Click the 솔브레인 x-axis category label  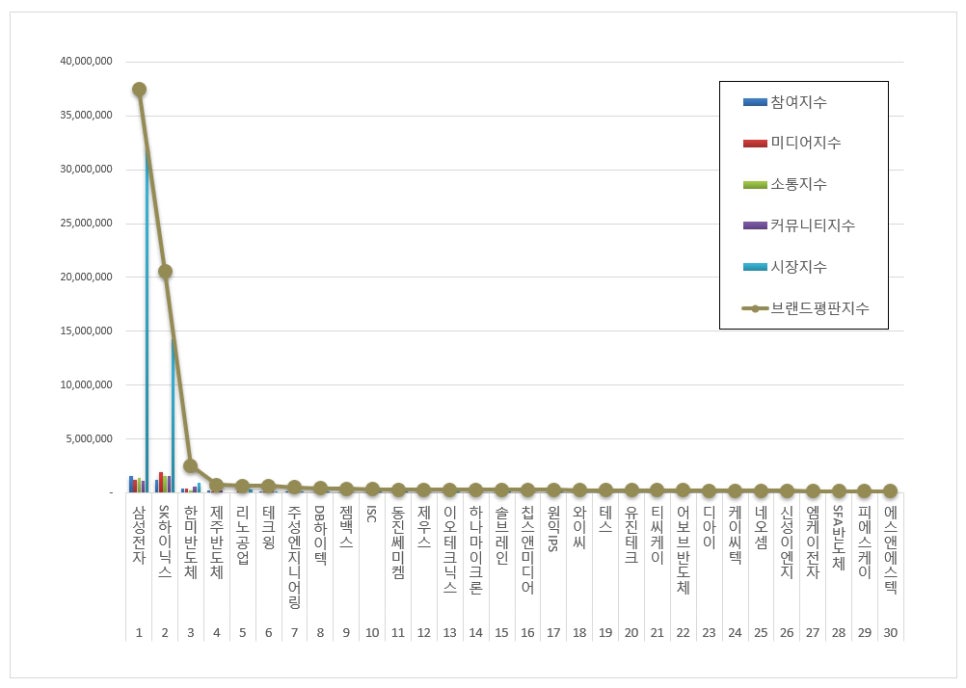pos(501,535)
